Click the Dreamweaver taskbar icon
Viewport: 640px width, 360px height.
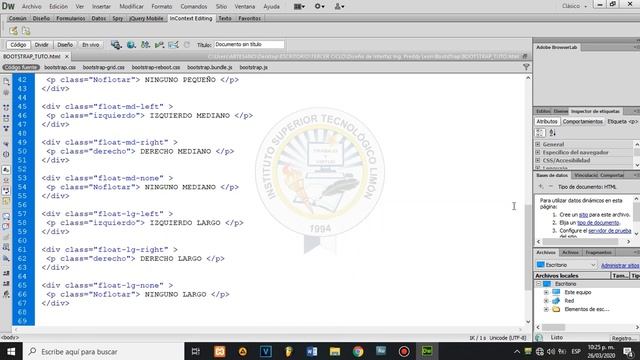point(427,351)
